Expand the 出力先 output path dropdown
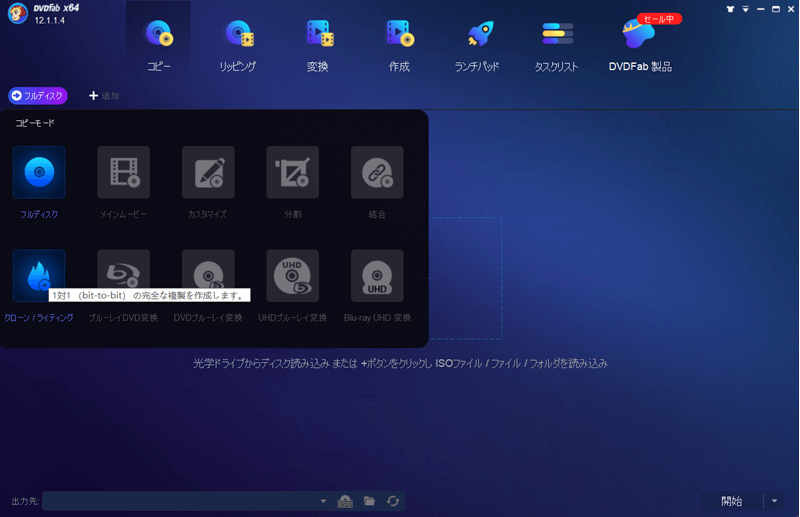800x517 pixels. pyautogui.click(x=323, y=500)
